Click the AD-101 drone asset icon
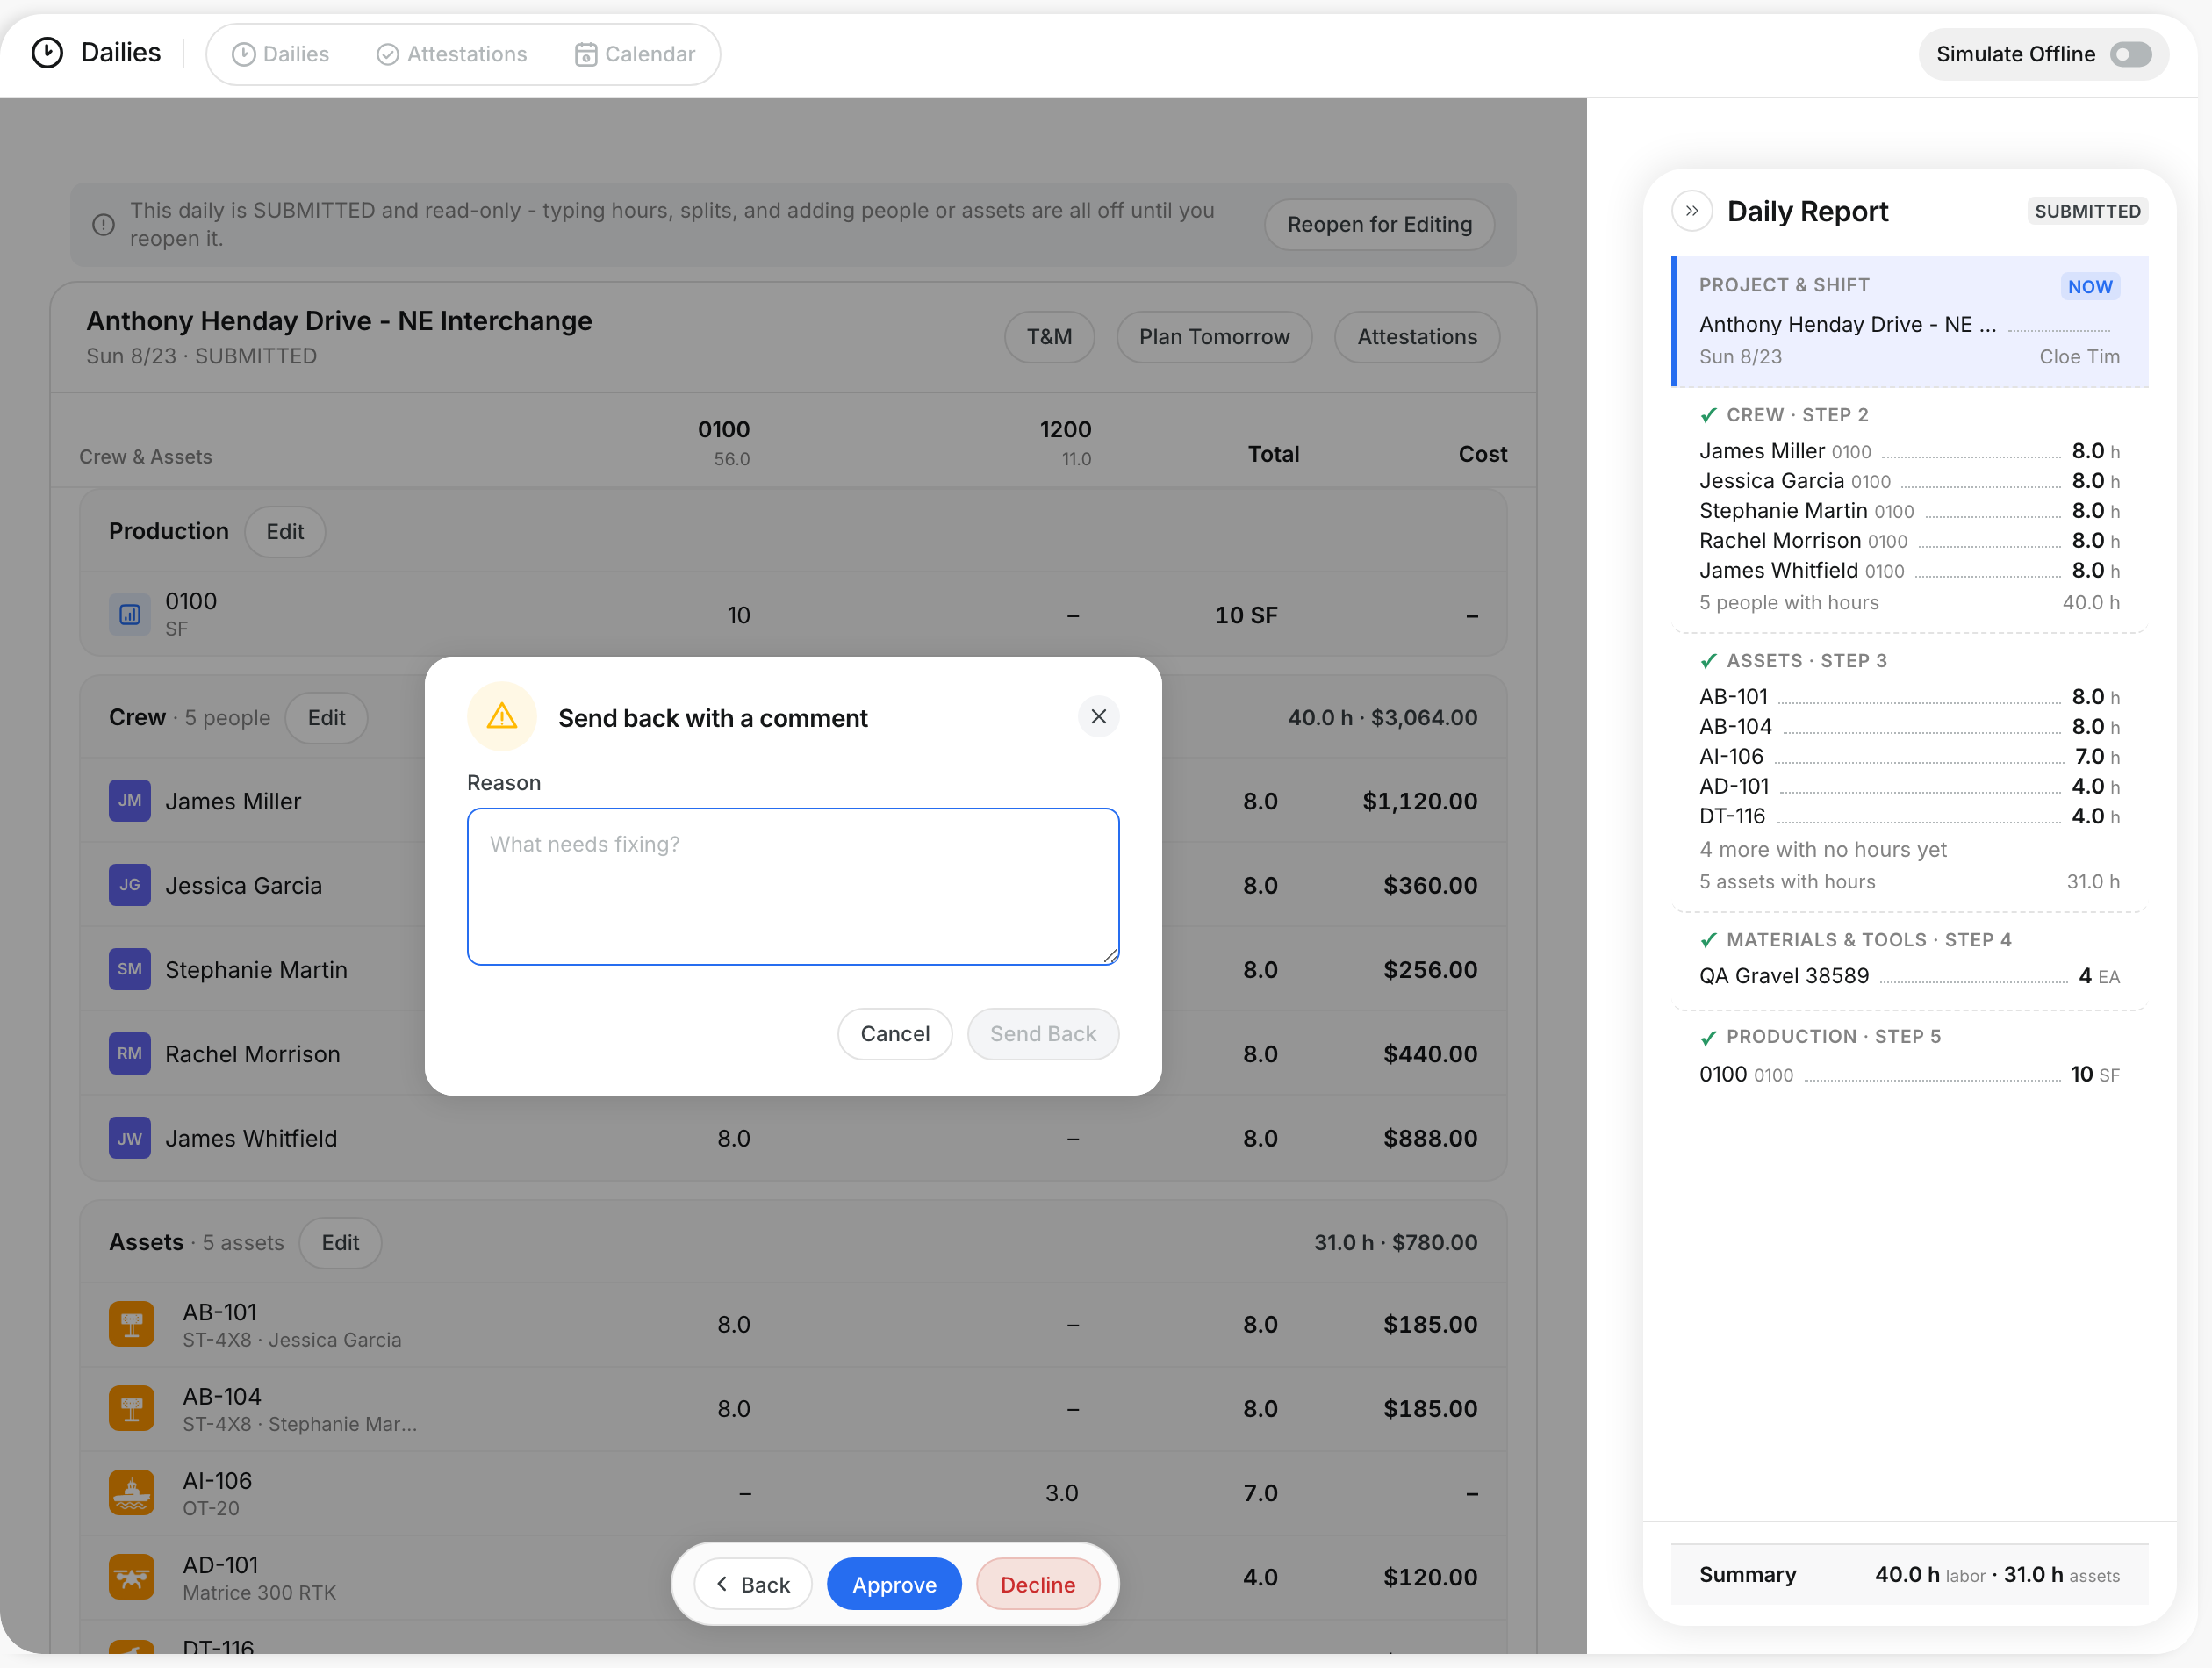 [132, 1577]
